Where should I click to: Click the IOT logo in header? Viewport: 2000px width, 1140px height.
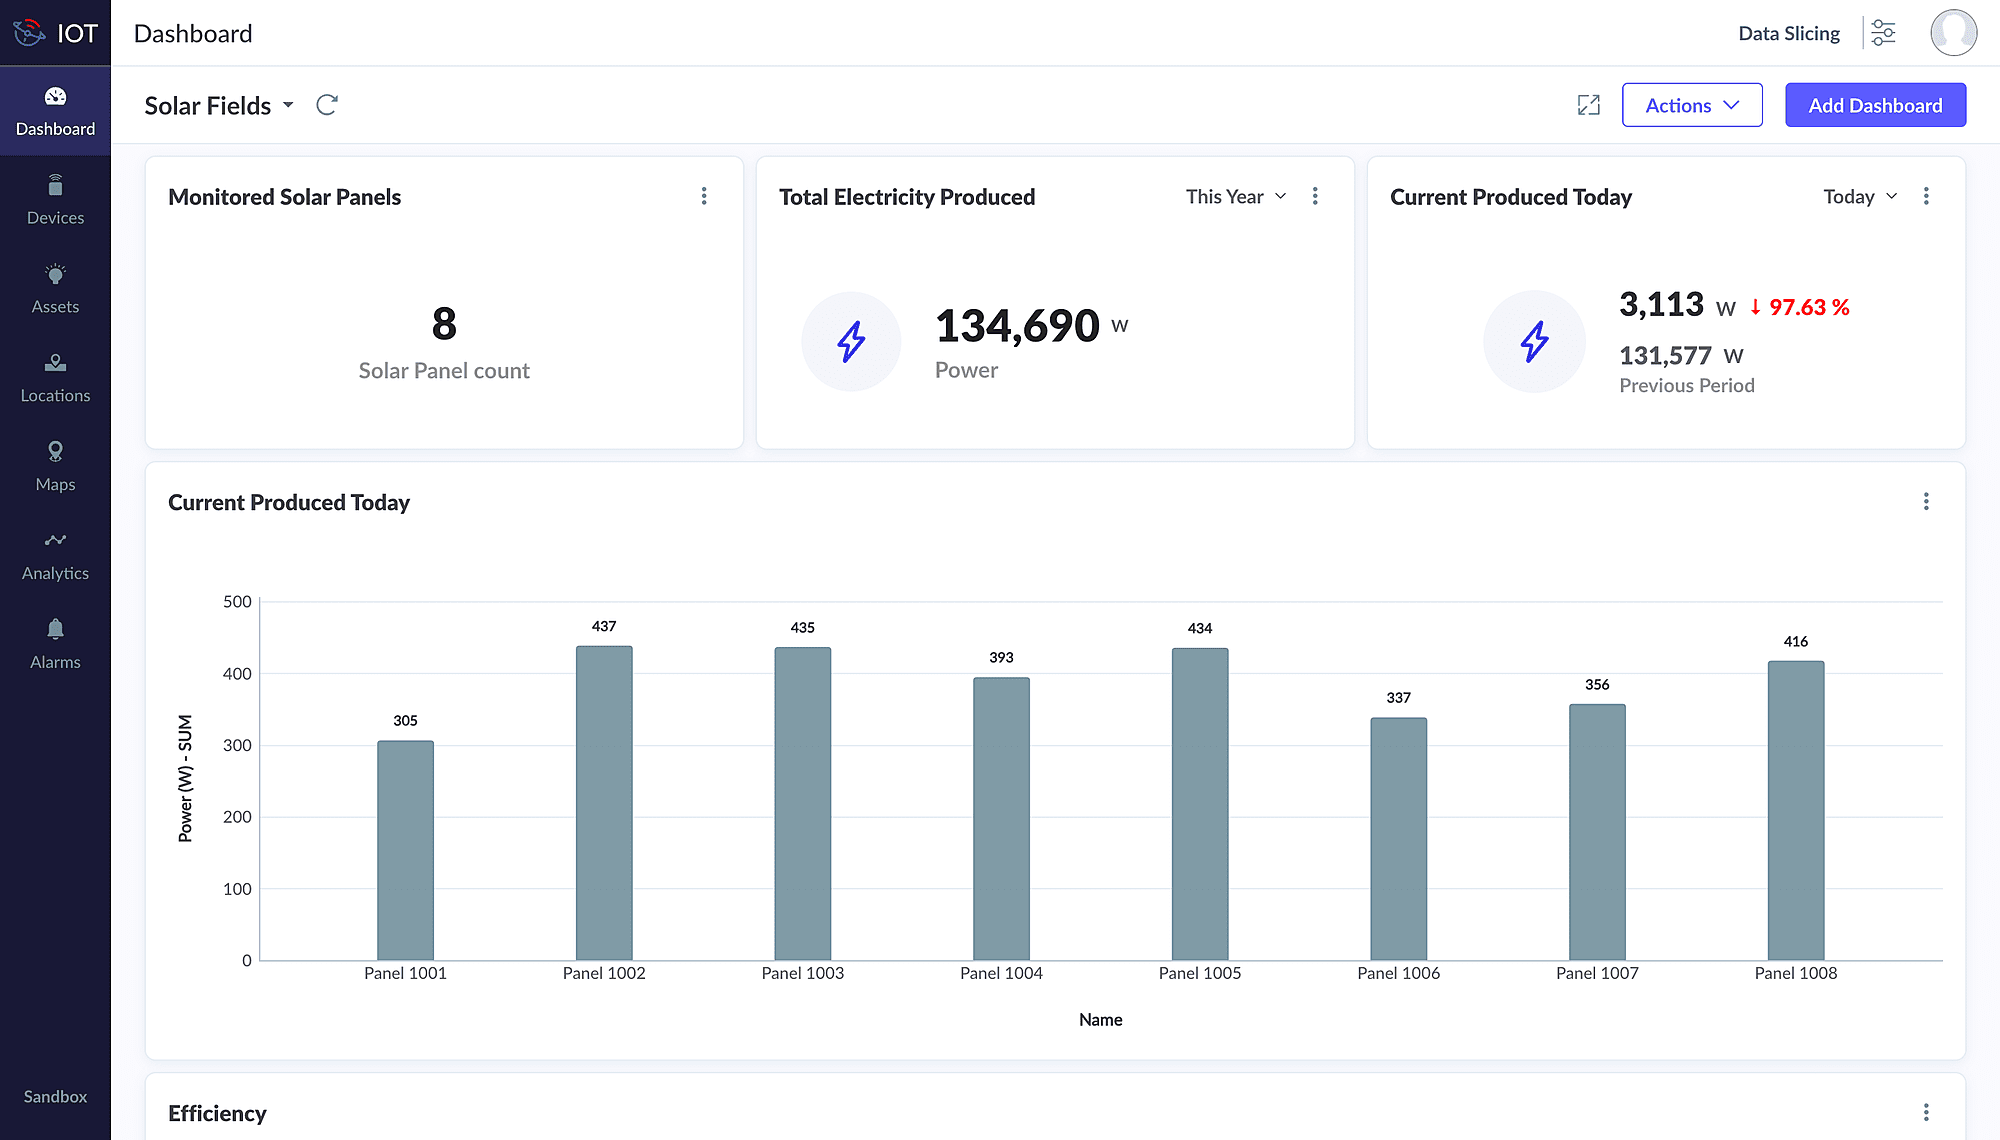click(55, 33)
